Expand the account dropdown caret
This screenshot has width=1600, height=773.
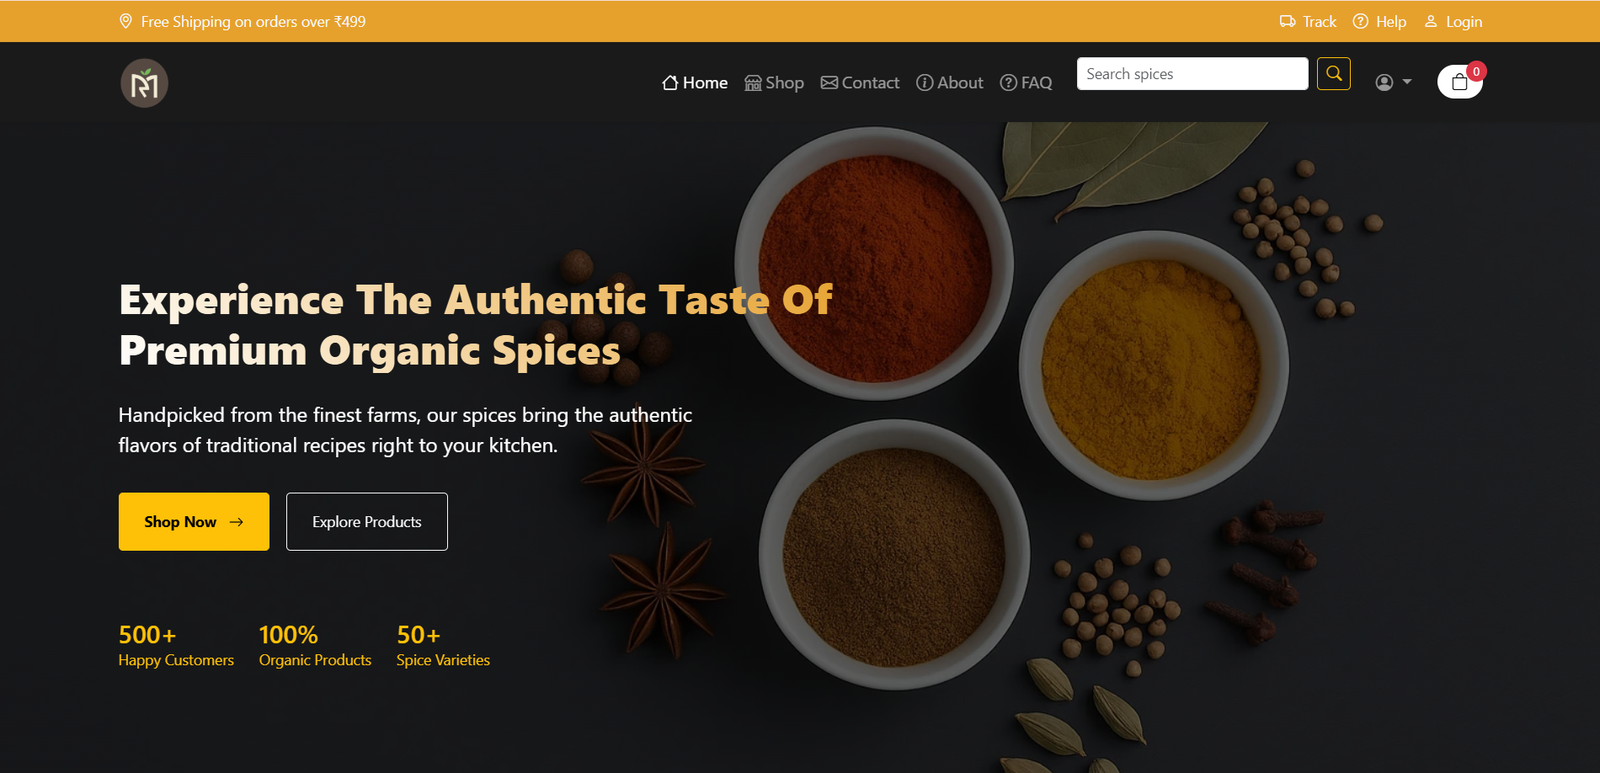(1407, 82)
